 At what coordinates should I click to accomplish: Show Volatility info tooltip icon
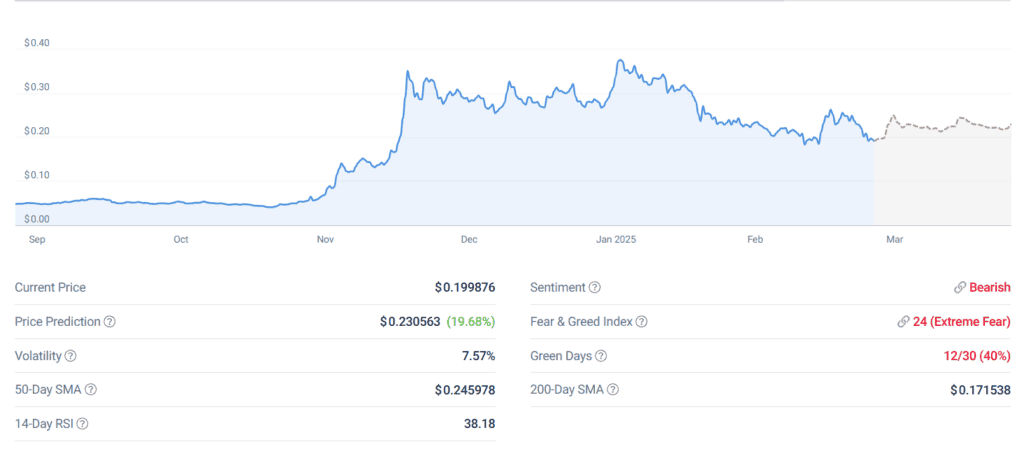(x=71, y=356)
